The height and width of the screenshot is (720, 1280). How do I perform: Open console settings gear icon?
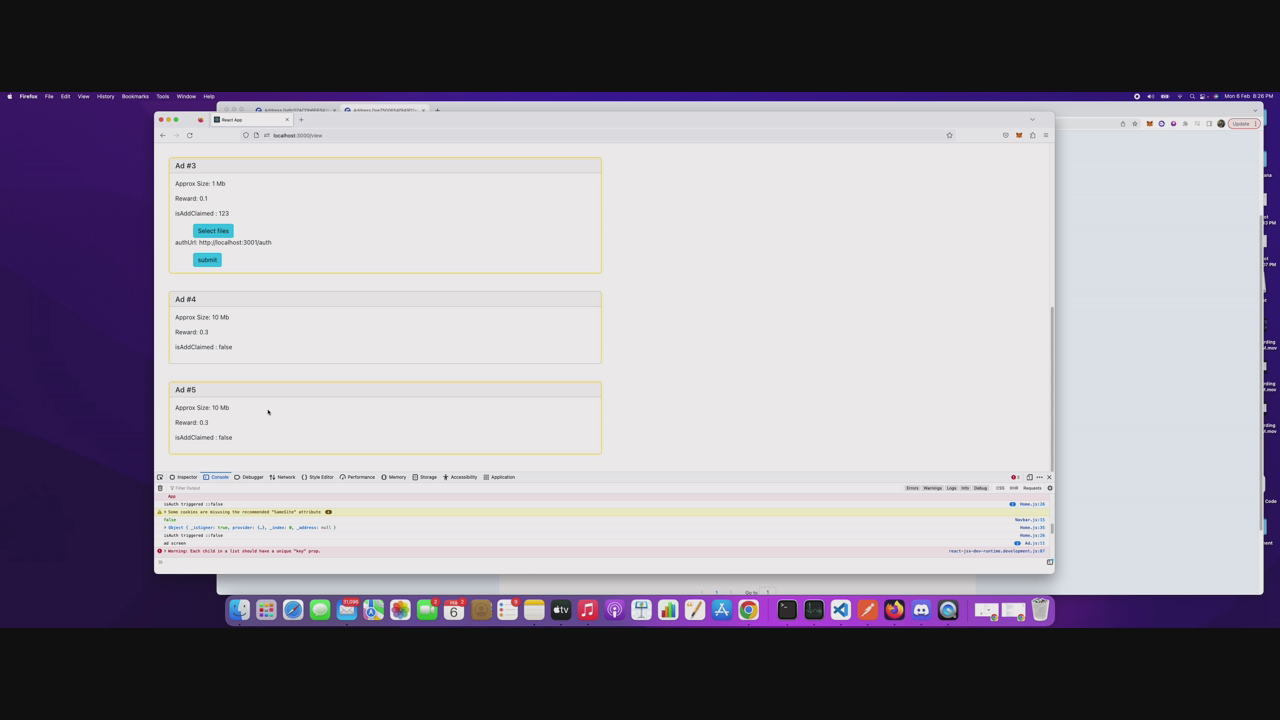point(1050,488)
